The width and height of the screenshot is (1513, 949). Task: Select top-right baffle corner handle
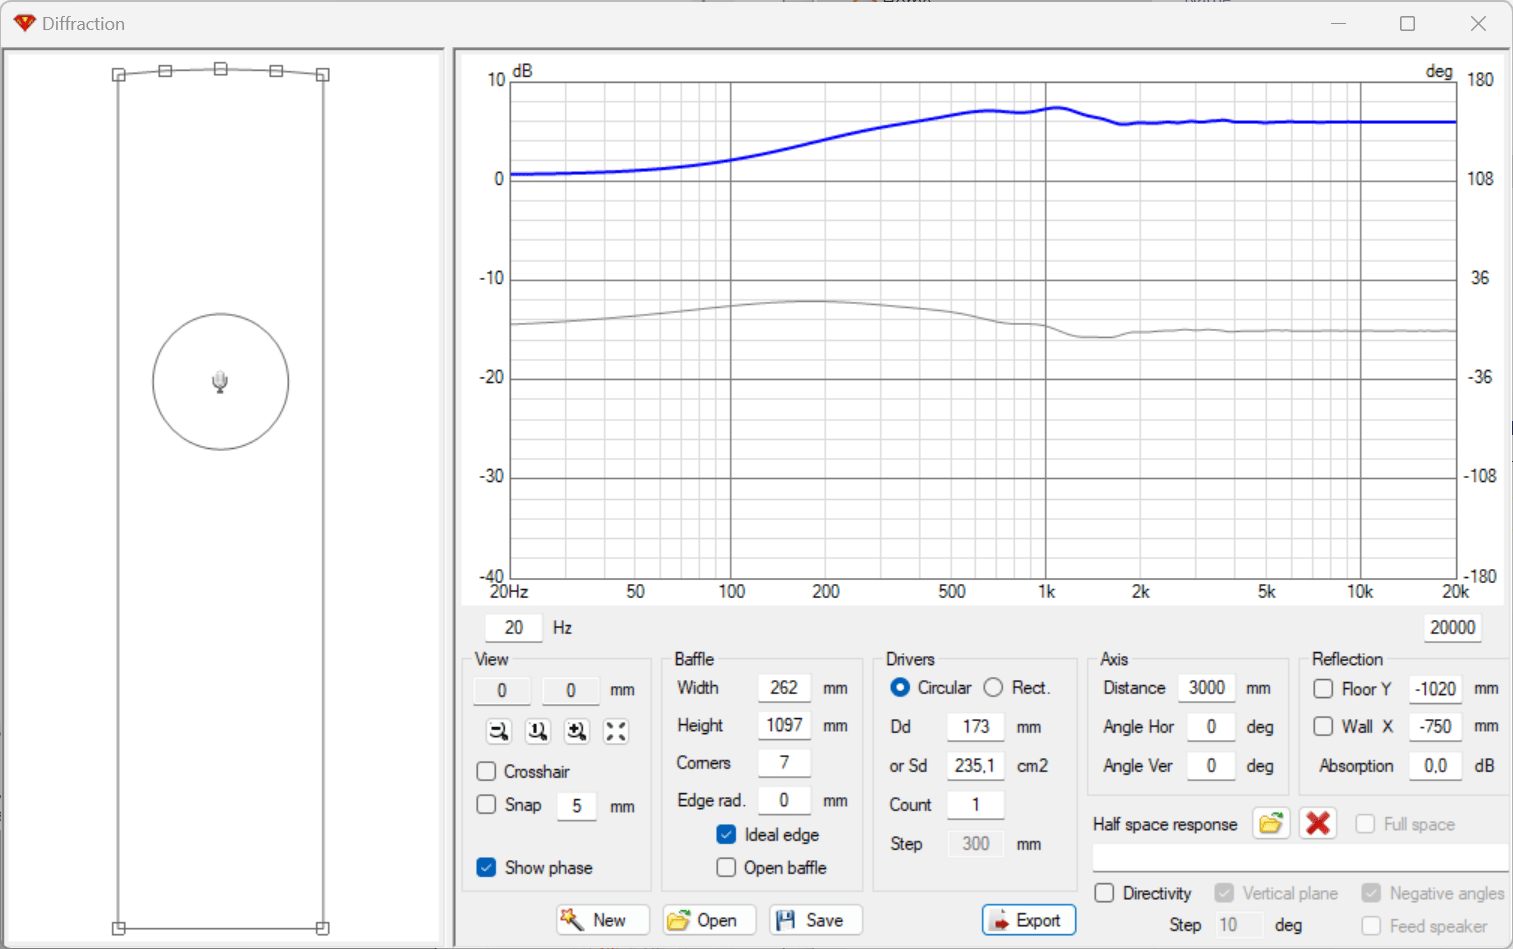(322, 75)
